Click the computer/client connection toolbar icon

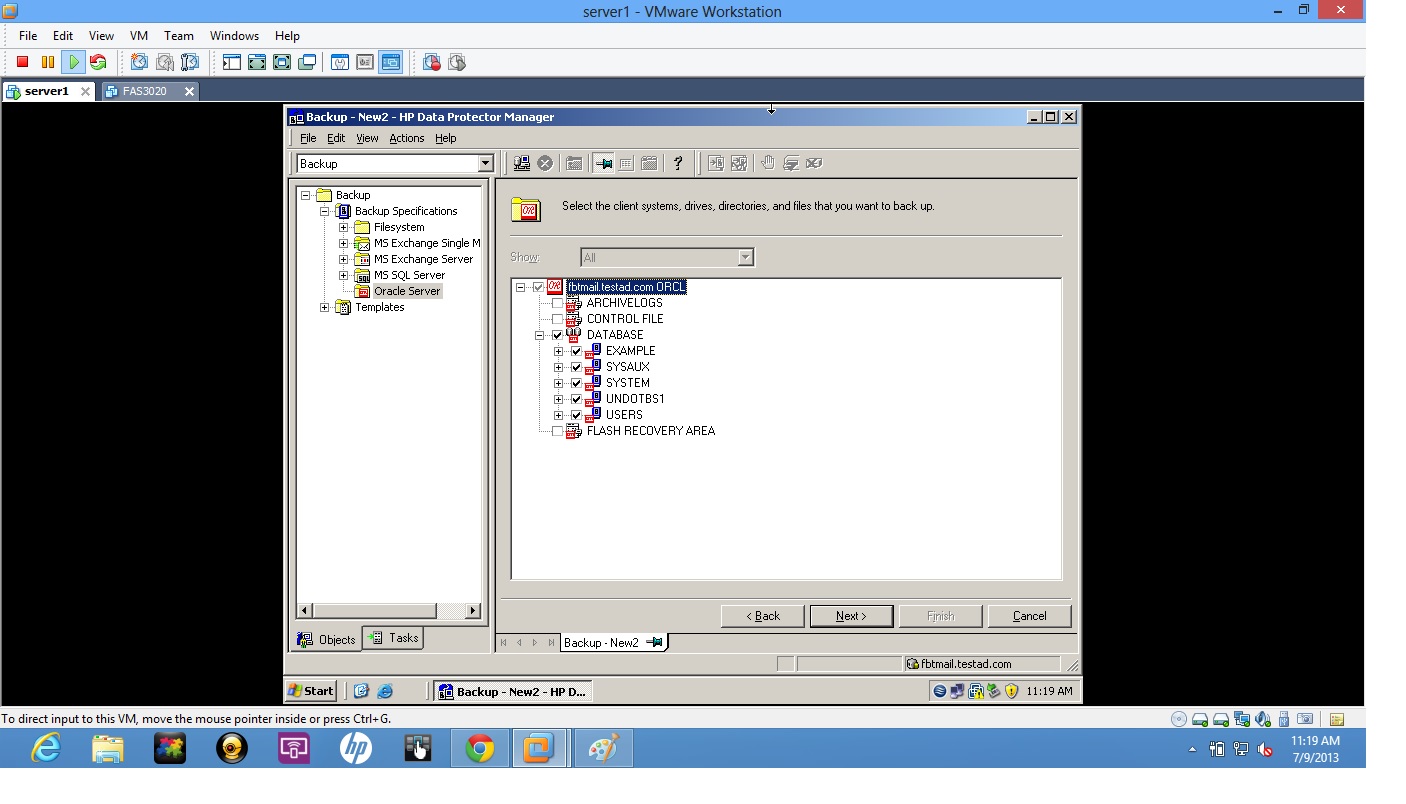coord(521,163)
